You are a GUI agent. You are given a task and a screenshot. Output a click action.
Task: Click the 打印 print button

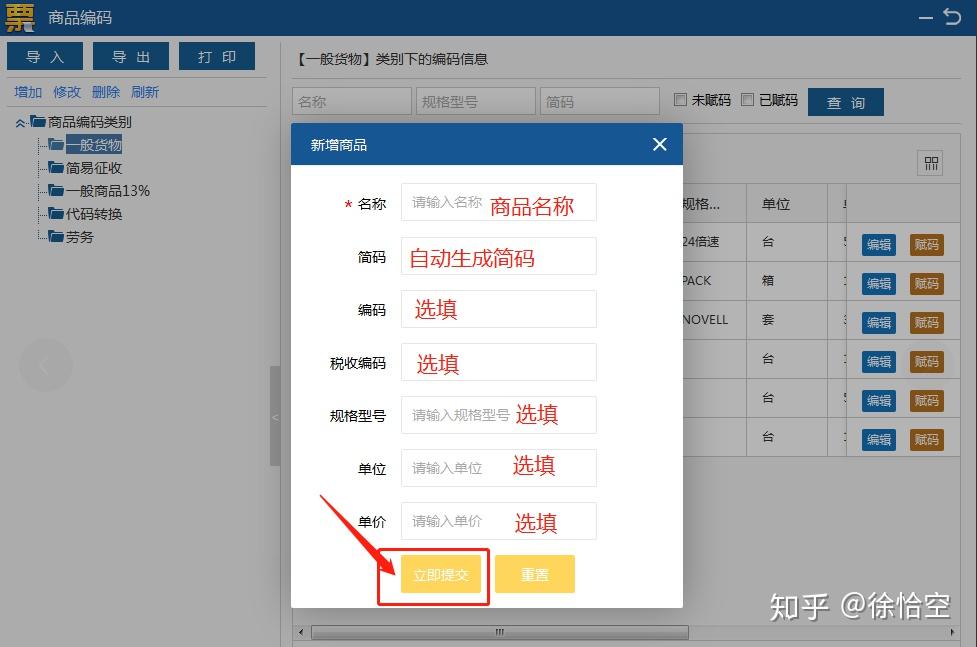click(x=217, y=56)
